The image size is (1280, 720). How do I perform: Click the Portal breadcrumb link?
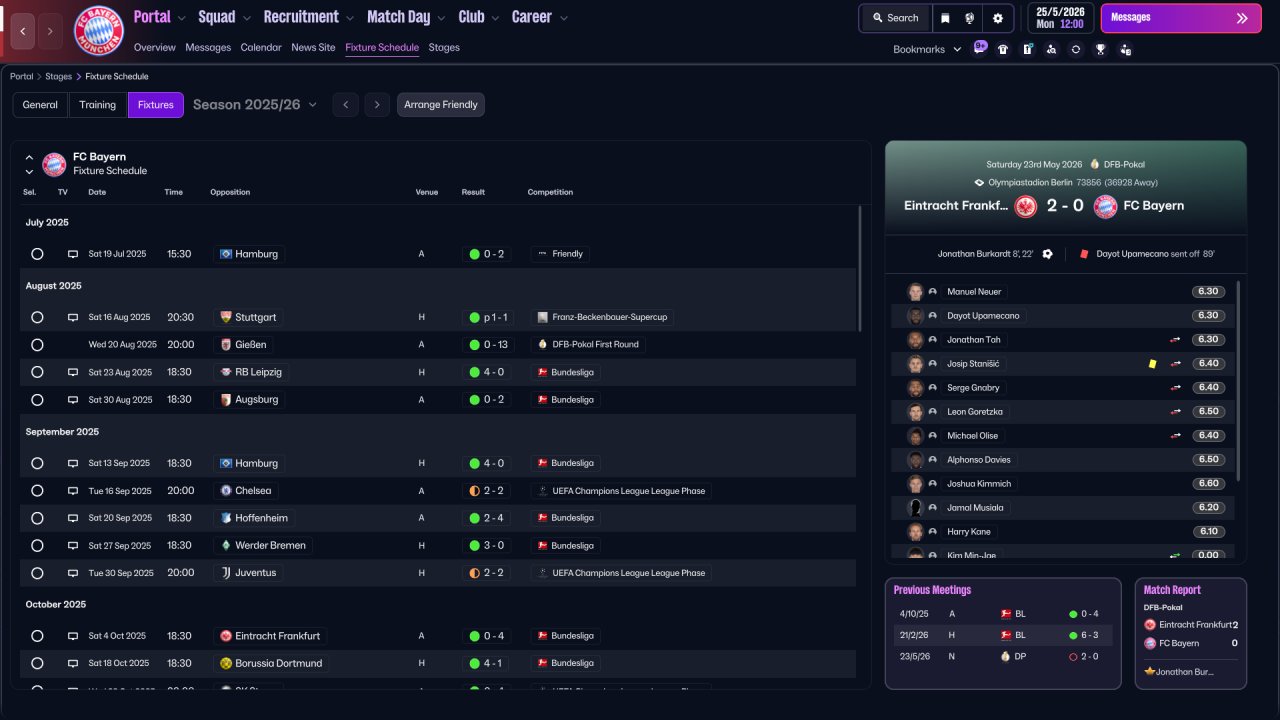pyautogui.click(x=21, y=77)
